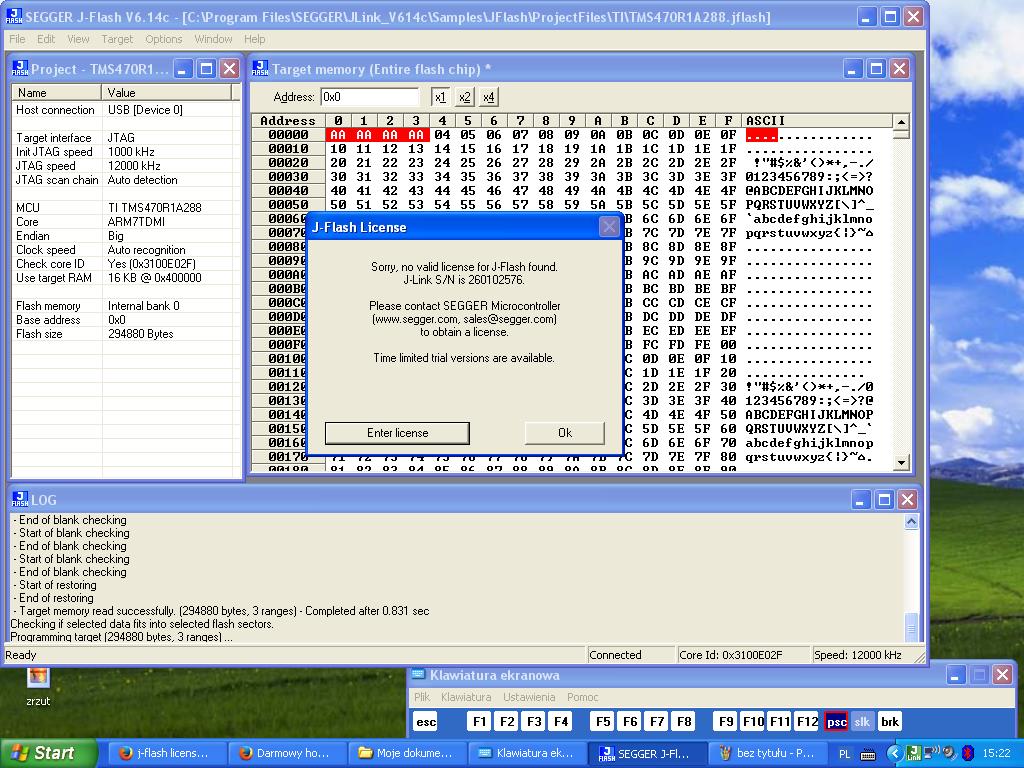Viewport: 1024px width, 768px height.
Task: Click memory view scroll down arrow
Action: click(x=901, y=462)
